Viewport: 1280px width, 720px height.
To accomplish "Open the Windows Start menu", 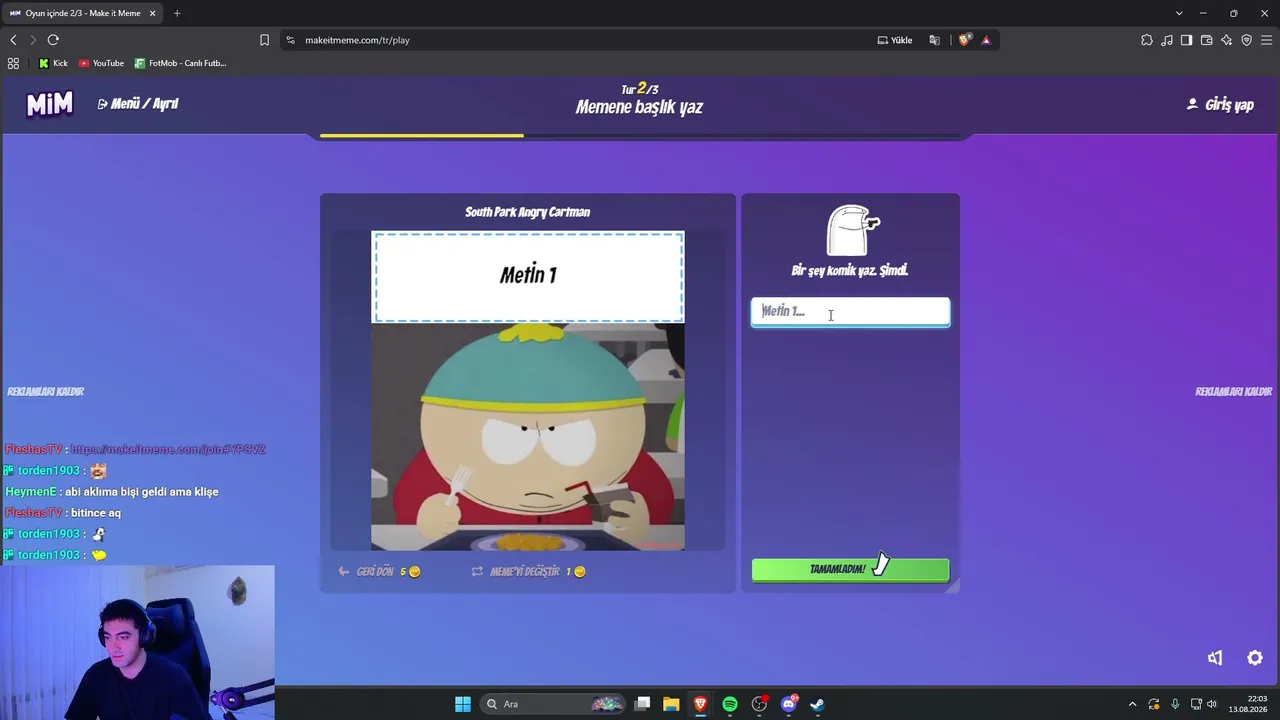I will [463, 704].
